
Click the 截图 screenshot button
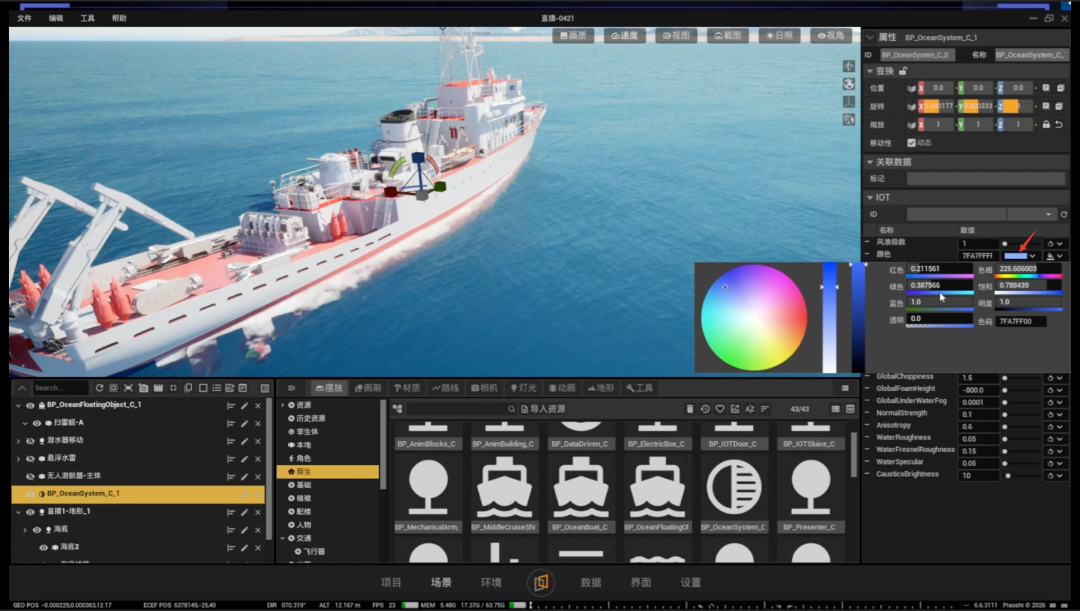tap(728, 35)
